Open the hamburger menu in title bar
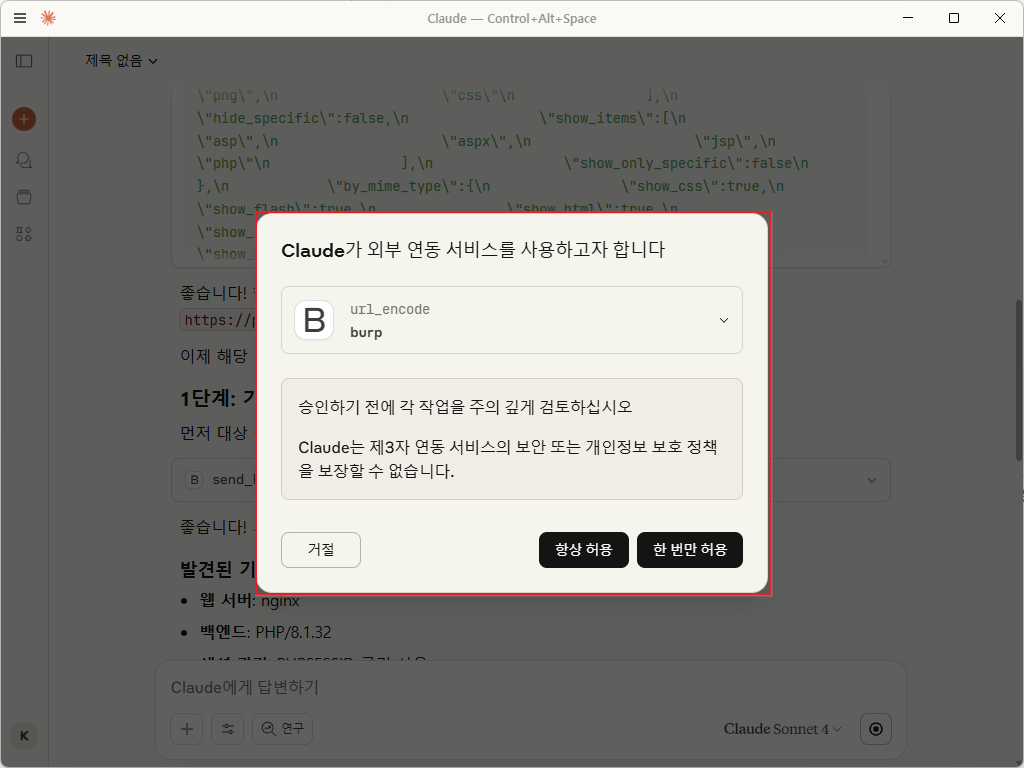 click(20, 18)
